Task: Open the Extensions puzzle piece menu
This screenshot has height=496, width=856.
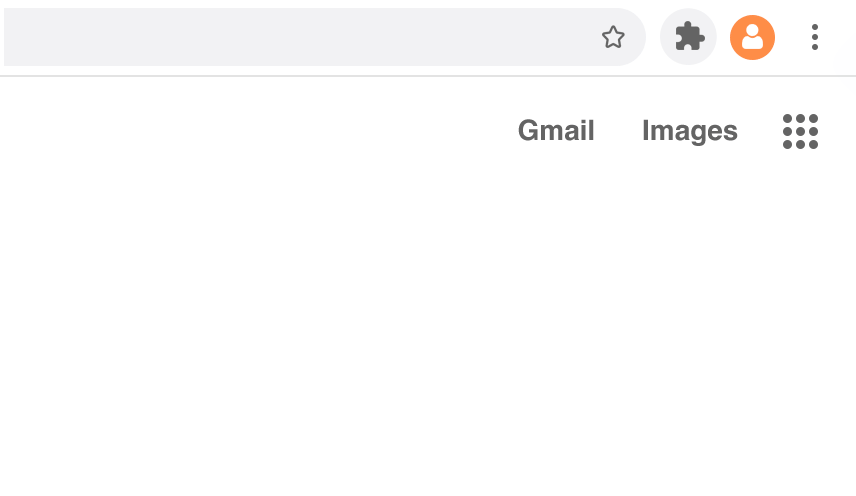Action: pyautogui.click(x=689, y=38)
